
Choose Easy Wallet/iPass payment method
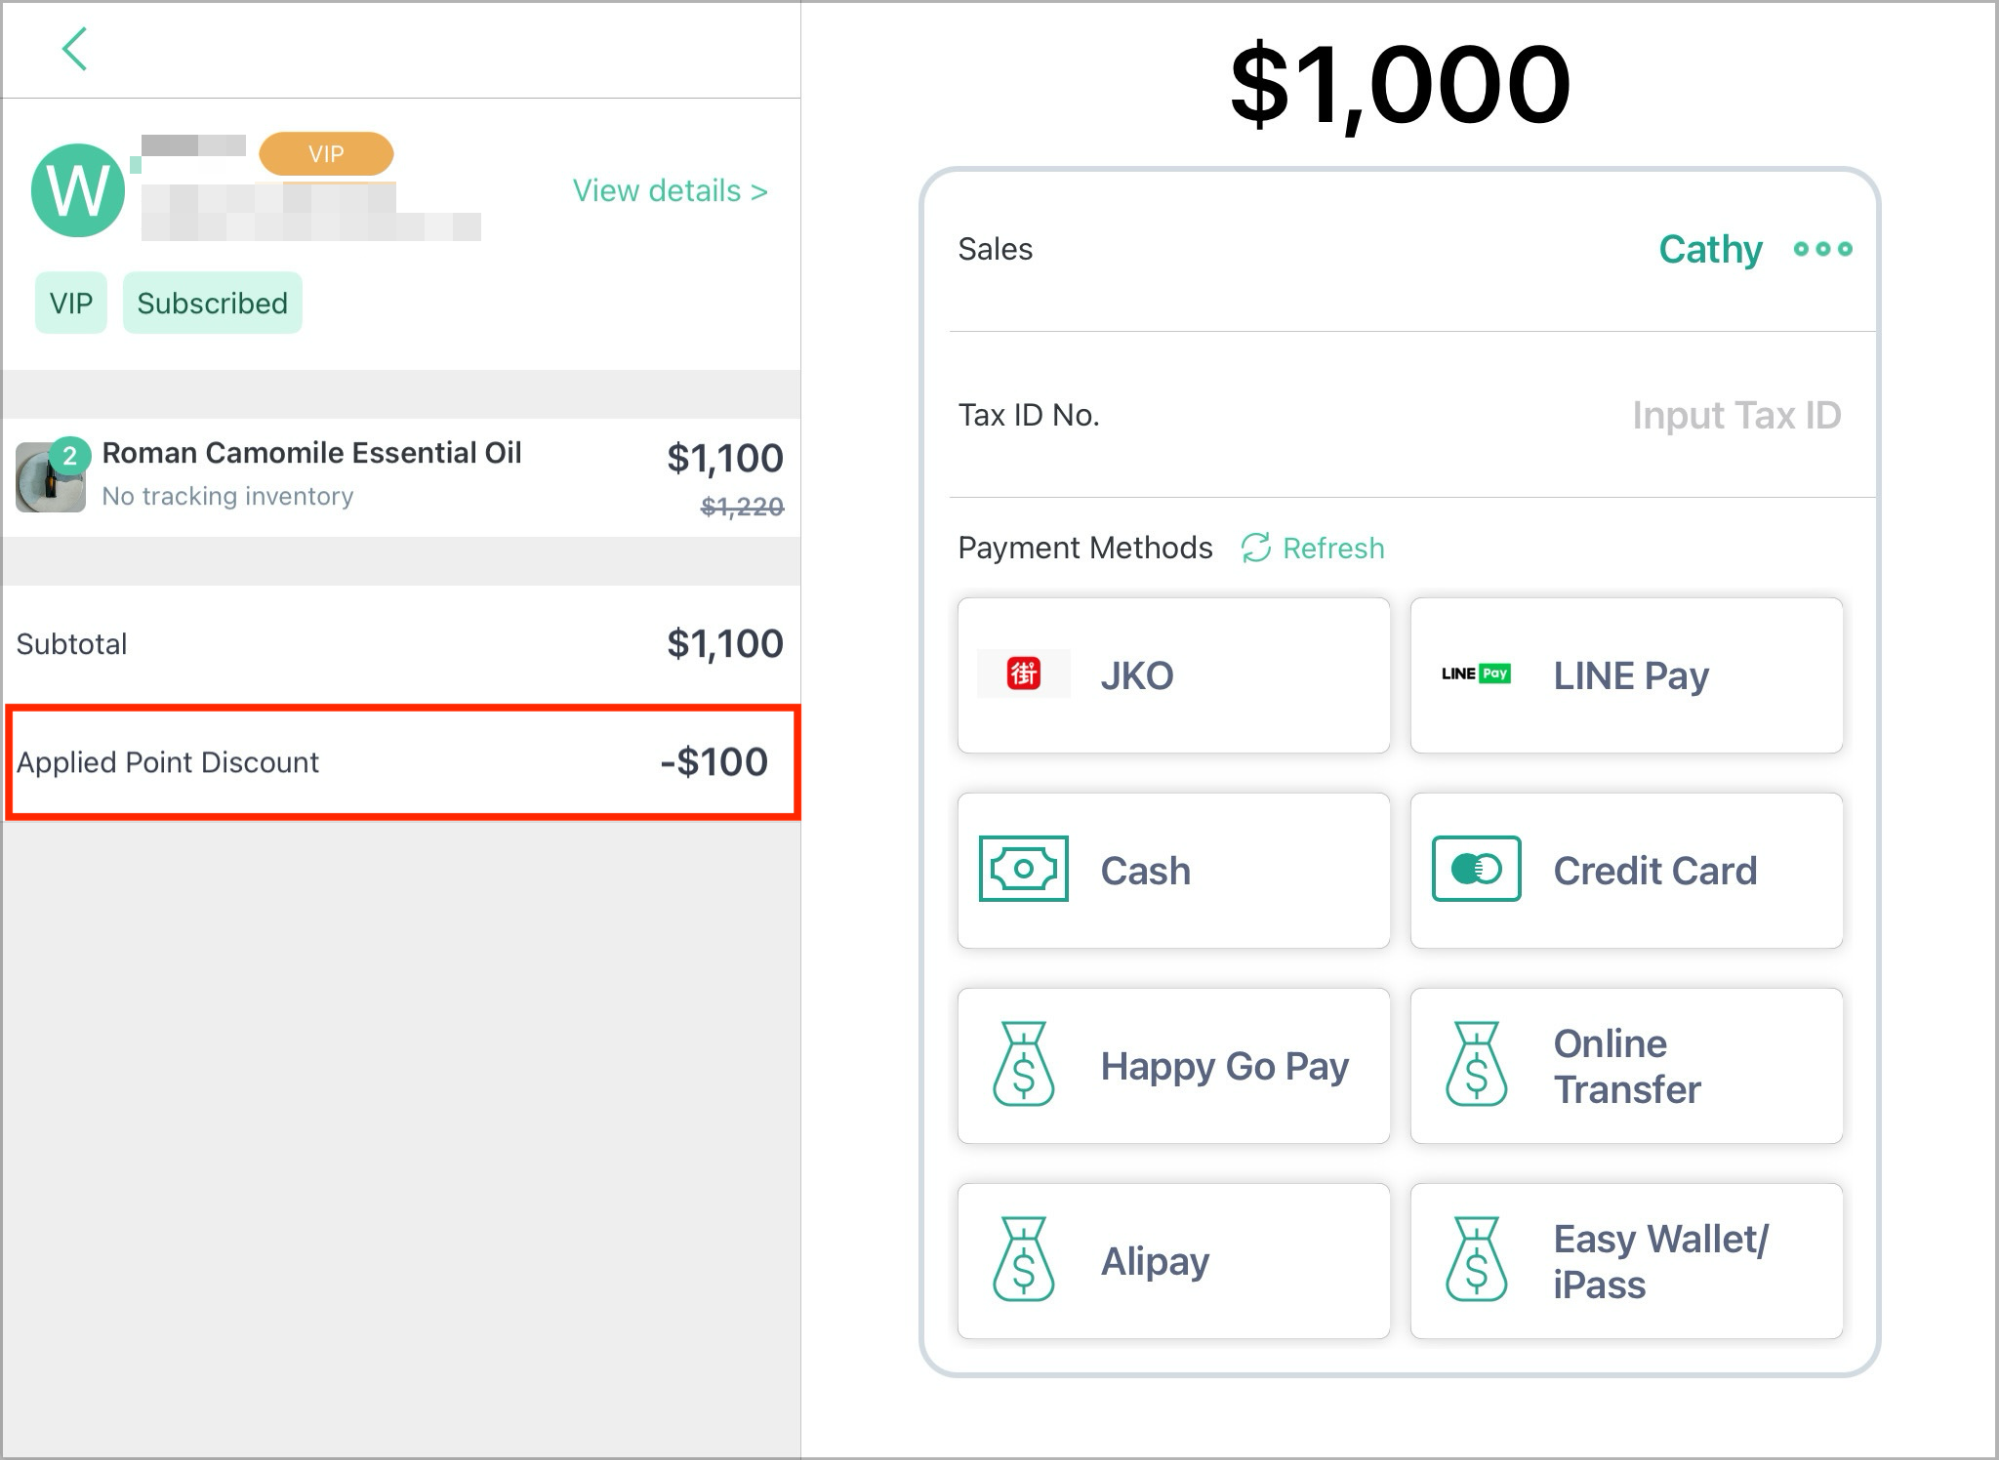[x=1626, y=1261]
